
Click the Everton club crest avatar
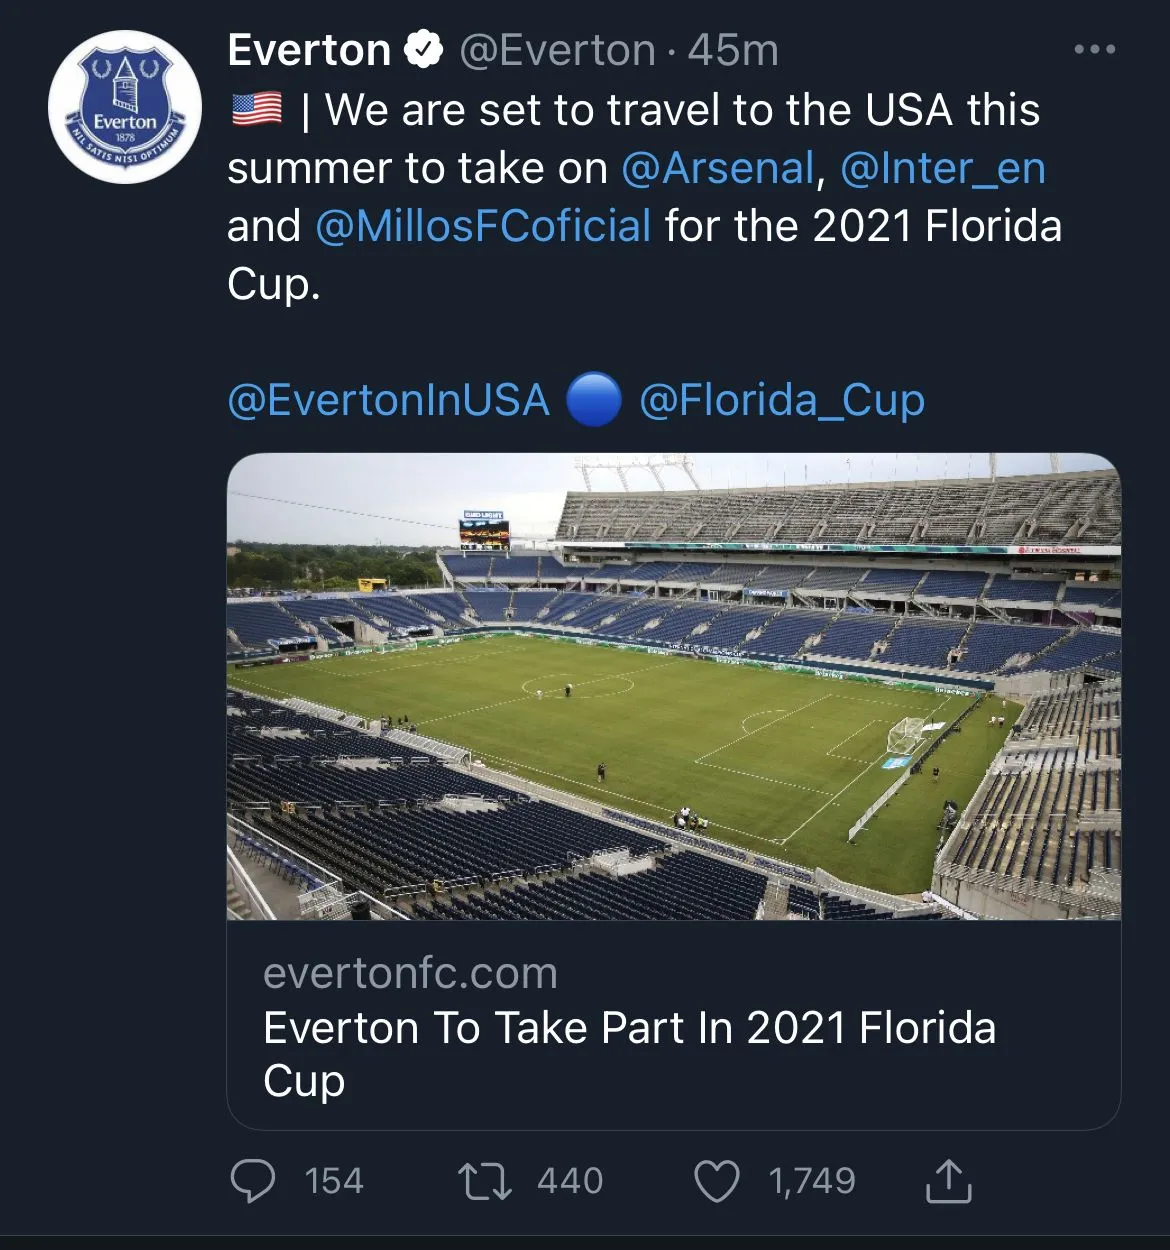click(124, 107)
